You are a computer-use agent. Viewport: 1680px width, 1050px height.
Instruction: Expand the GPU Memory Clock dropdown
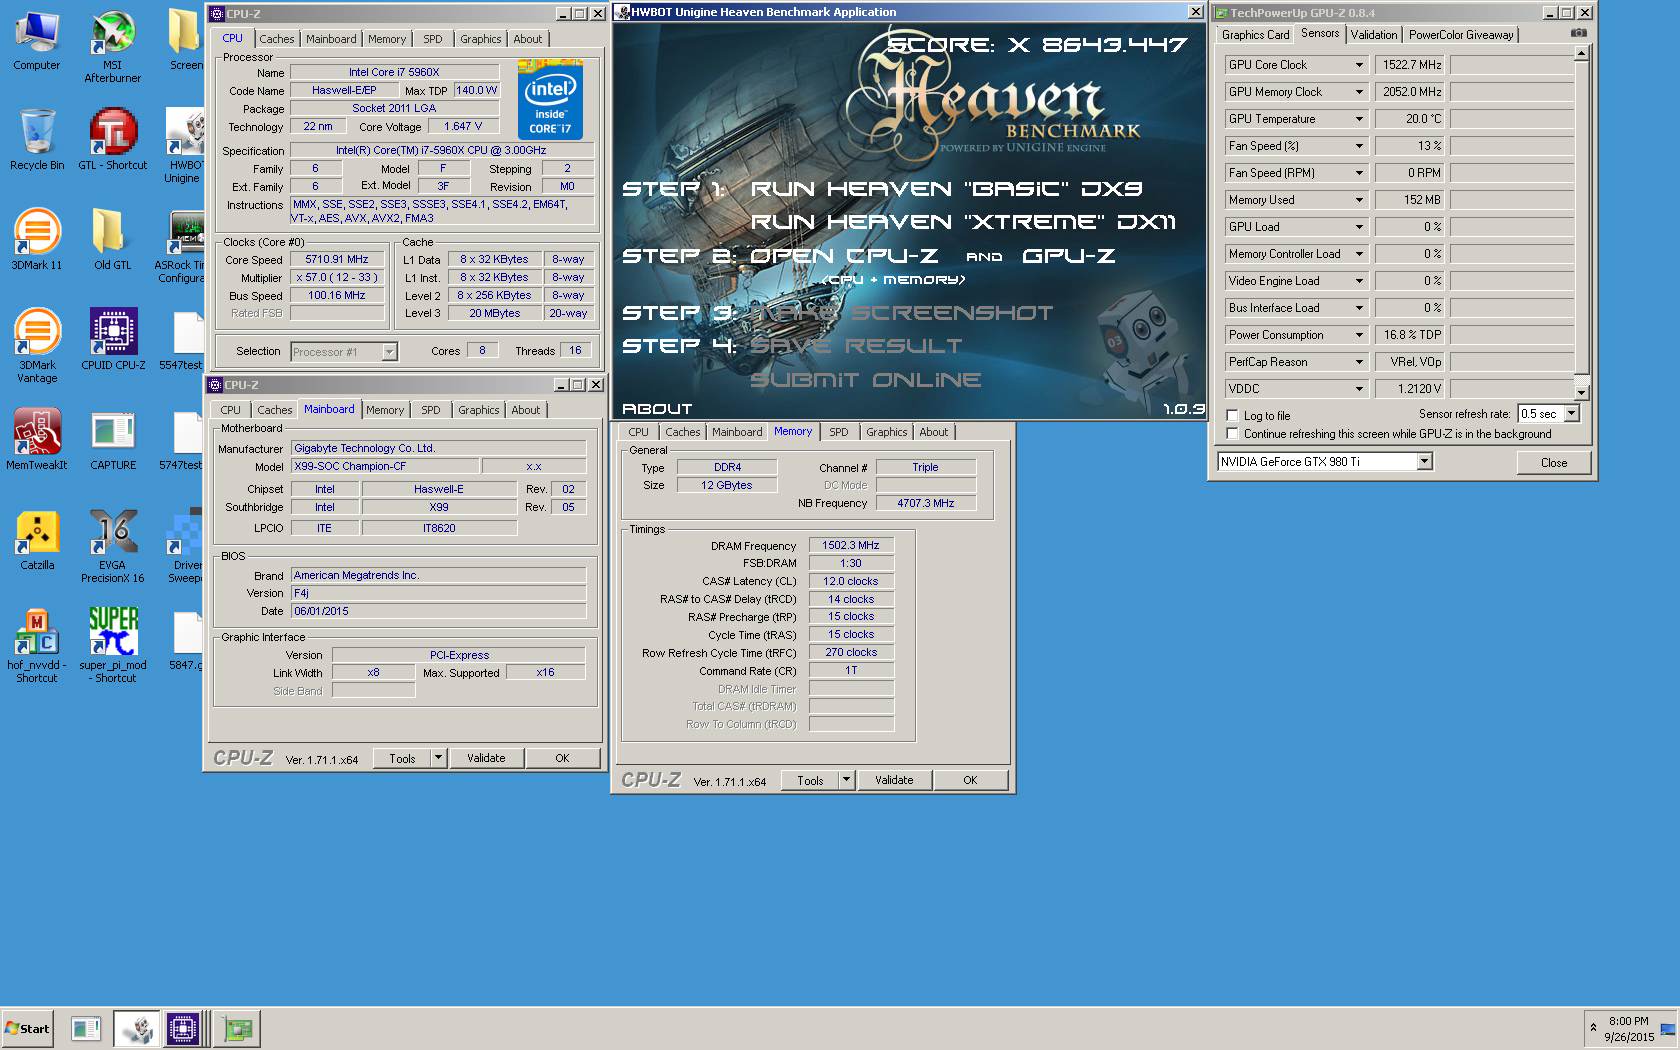click(x=1359, y=92)
